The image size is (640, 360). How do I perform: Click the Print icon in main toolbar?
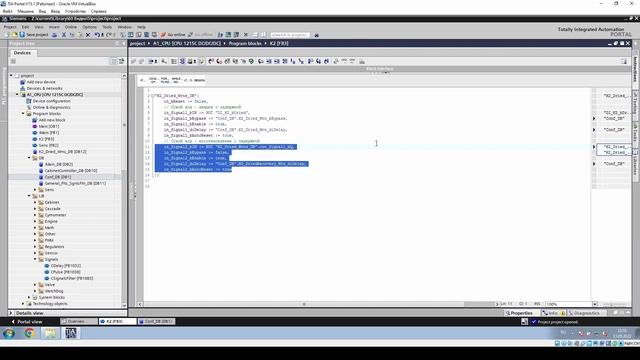(54, 35)
